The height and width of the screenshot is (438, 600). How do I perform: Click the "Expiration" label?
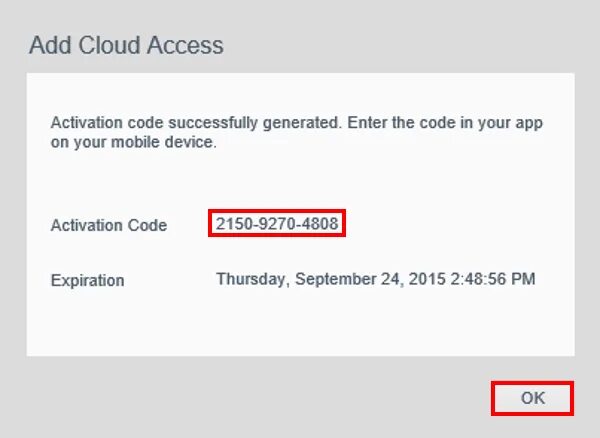87,281
